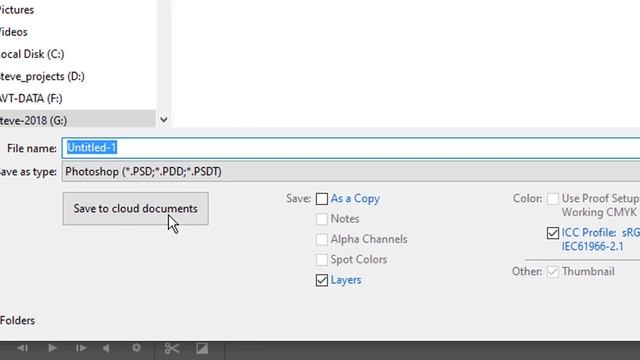The height and width of the screenshot is (360, 640).
Task: Open timeline playback settings gear
Action: (136, 348)
